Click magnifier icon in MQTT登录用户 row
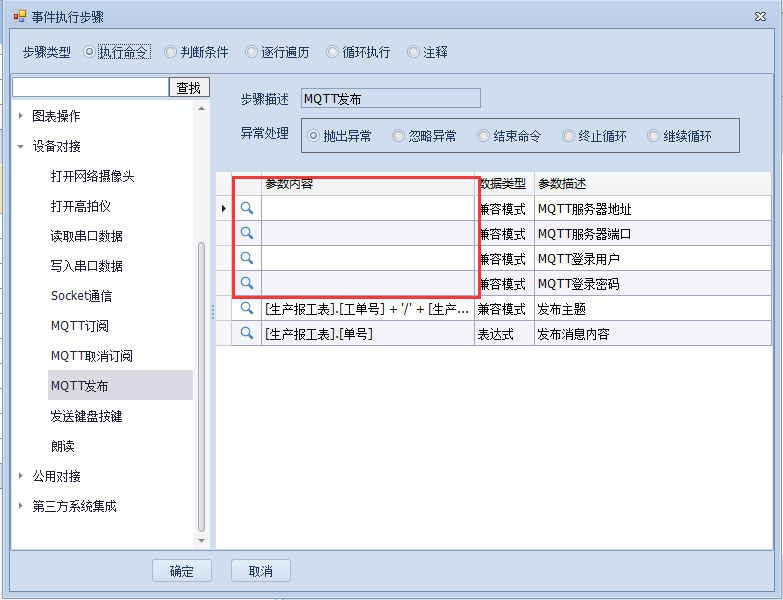This screenshot has width=783, height=600. click(246, 258)
